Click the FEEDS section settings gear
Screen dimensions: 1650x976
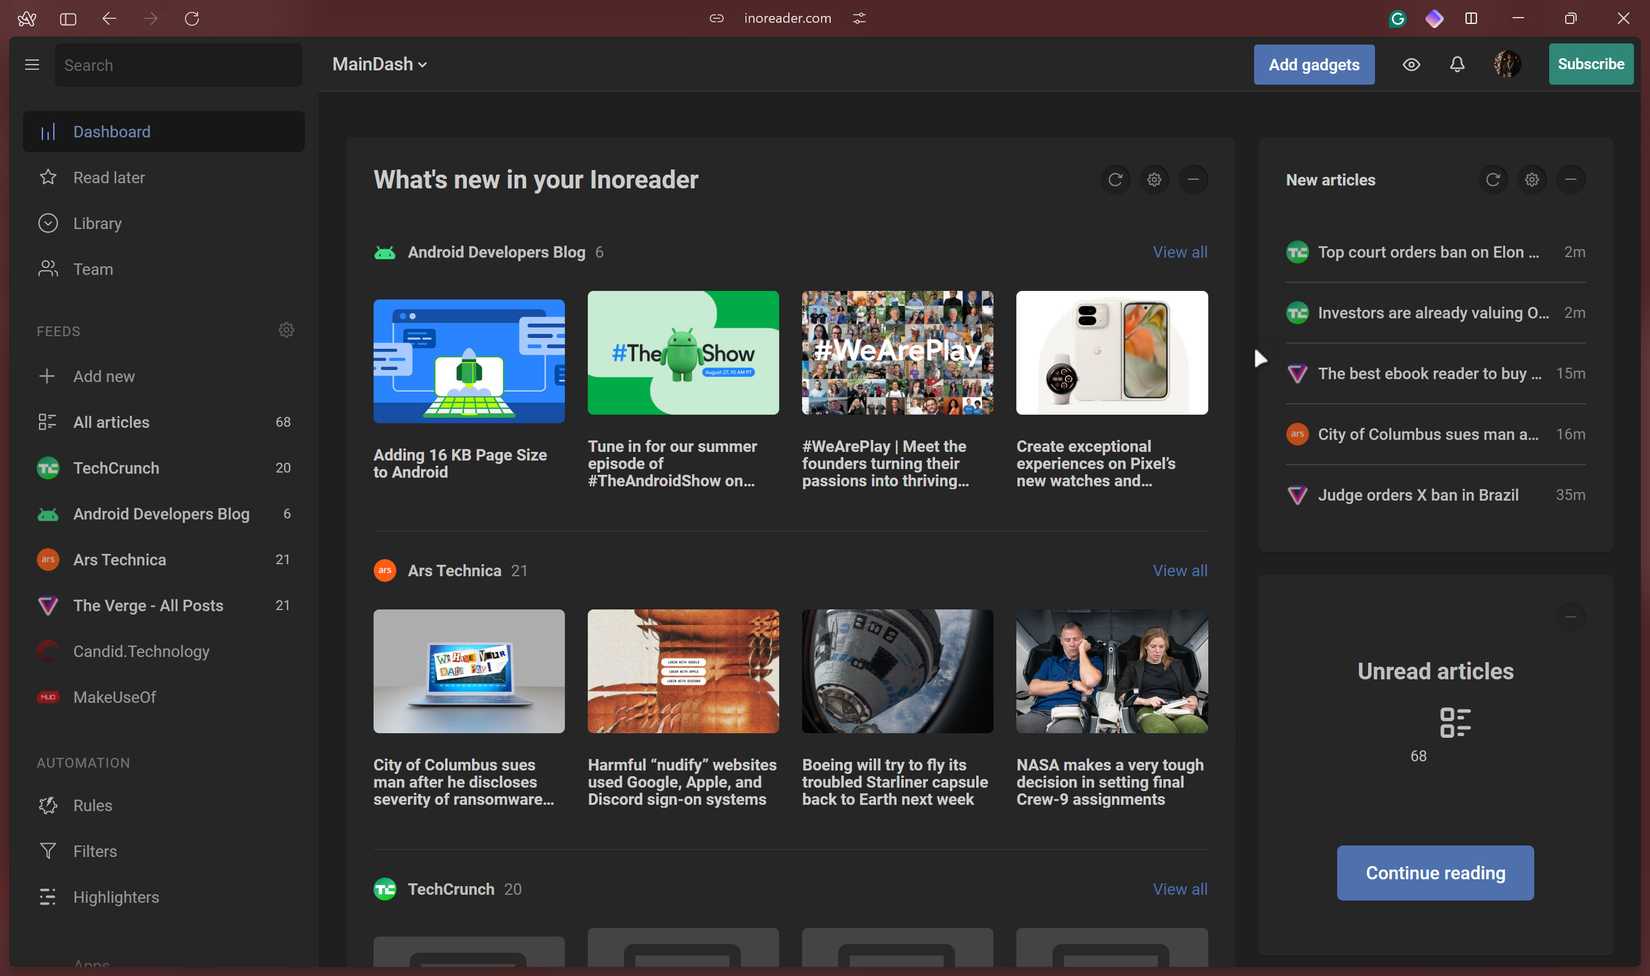point(286,330)
